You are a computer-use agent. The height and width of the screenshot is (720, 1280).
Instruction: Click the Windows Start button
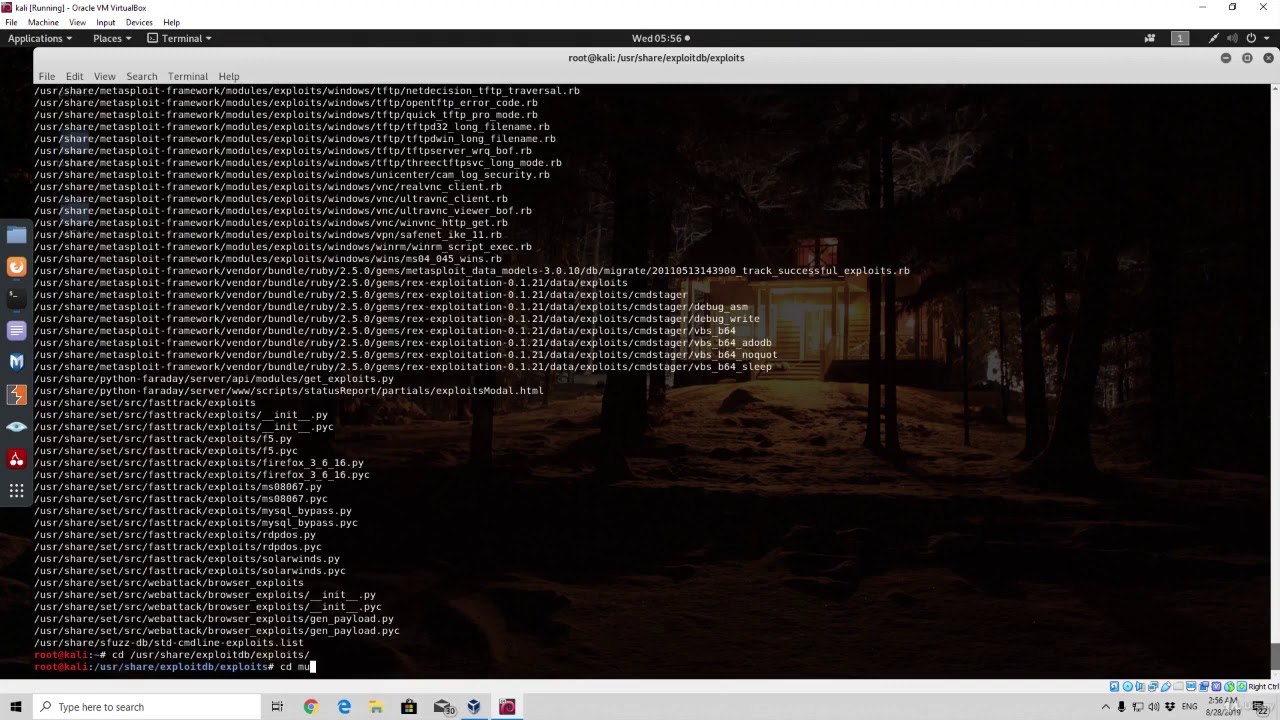pyautogui.click(x=15, y=707)
